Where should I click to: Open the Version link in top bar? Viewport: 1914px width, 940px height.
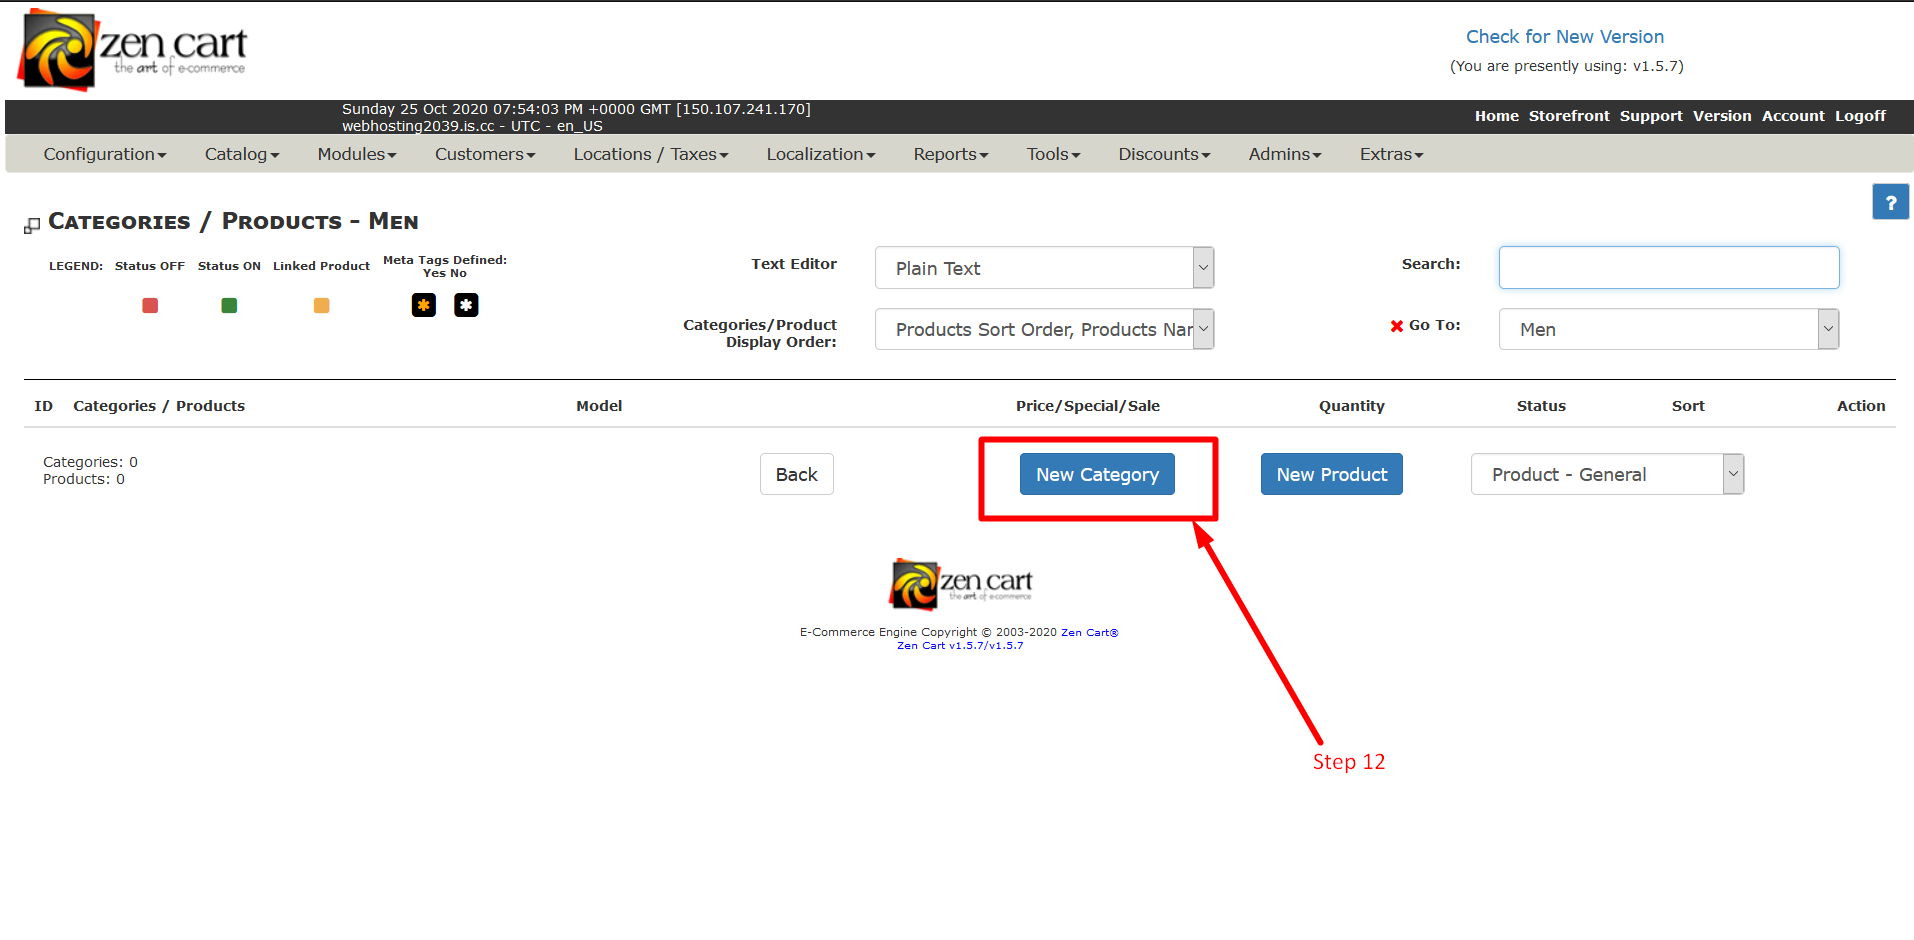(x=1722, y=116)
